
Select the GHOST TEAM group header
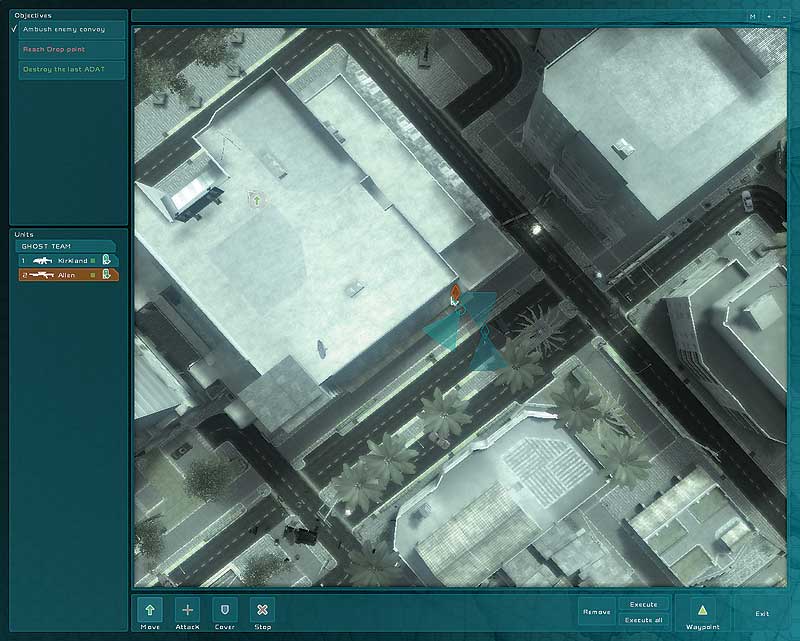(66, 246)
